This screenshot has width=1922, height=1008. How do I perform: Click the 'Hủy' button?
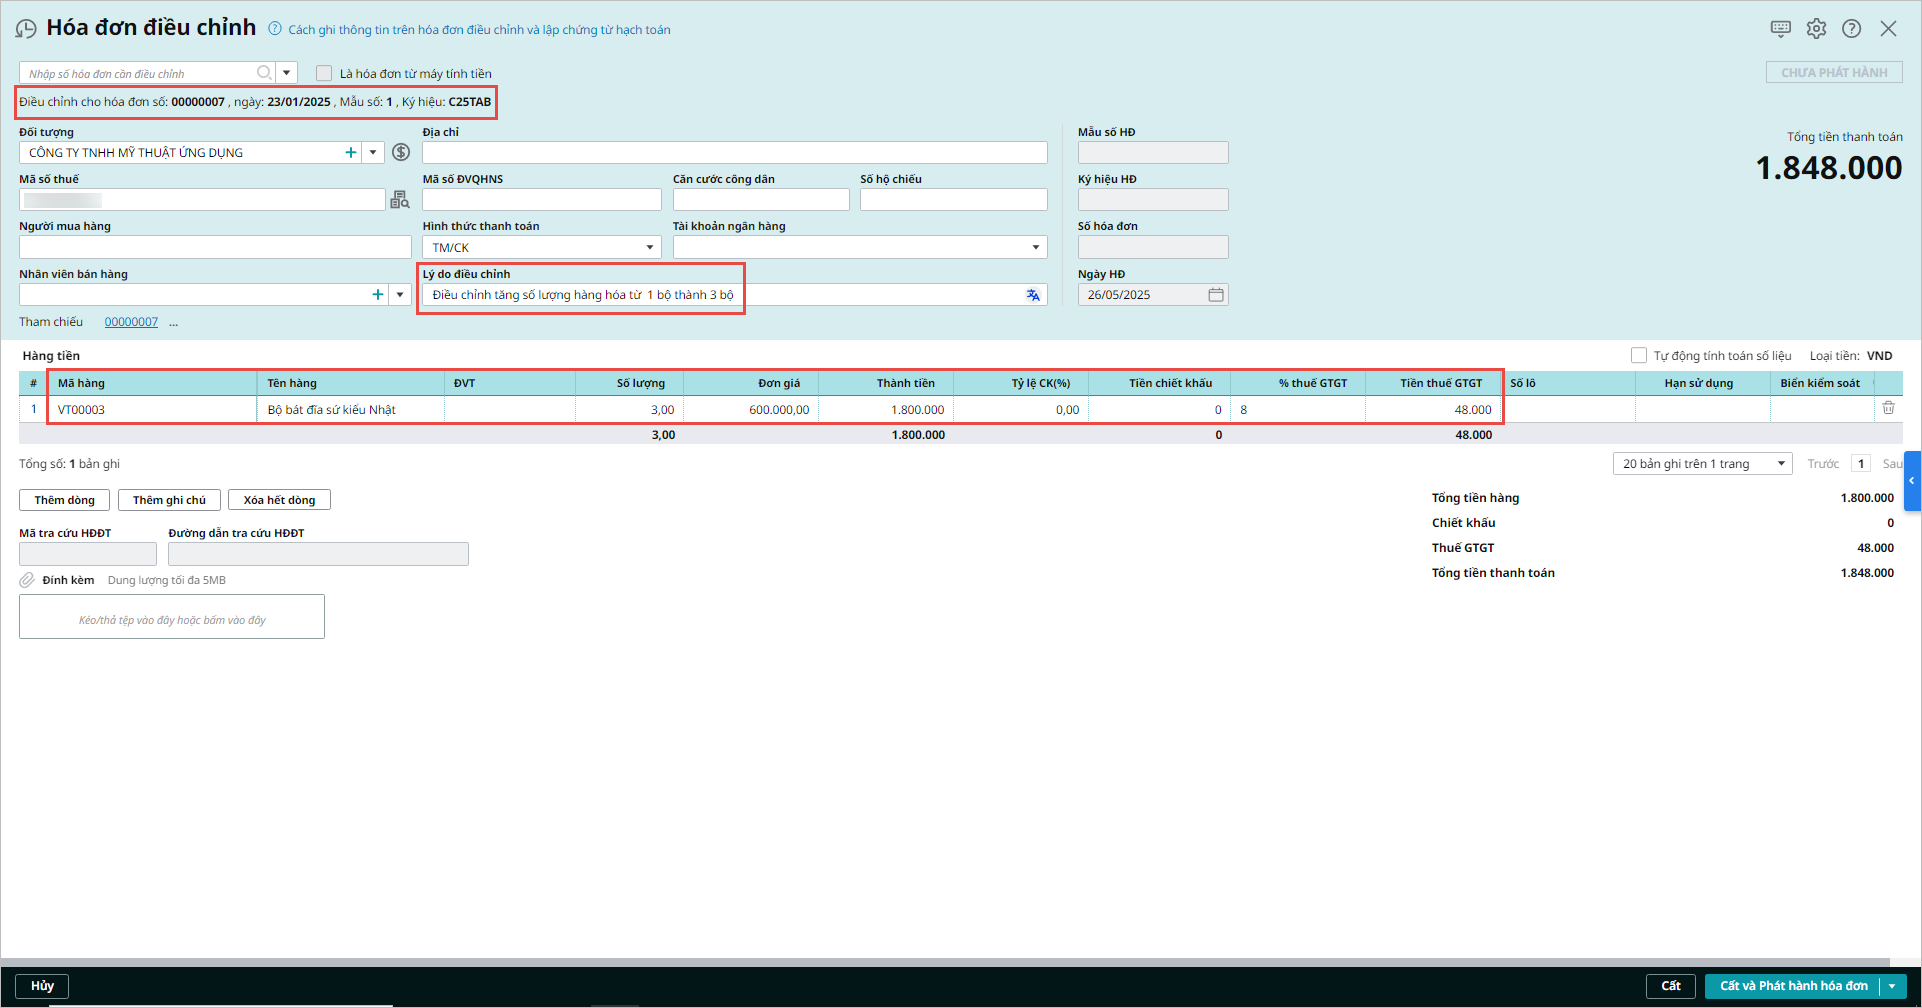(42, 986)
